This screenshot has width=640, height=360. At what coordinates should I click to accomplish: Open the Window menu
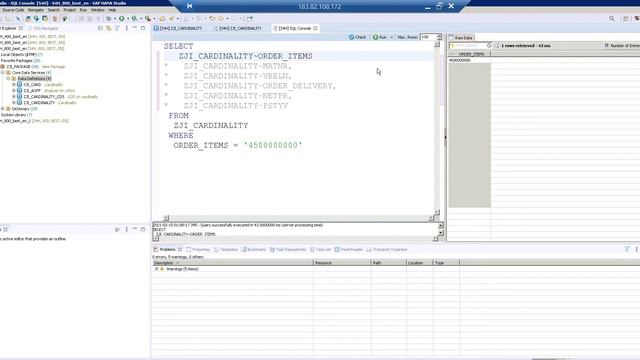pos(98,10)
